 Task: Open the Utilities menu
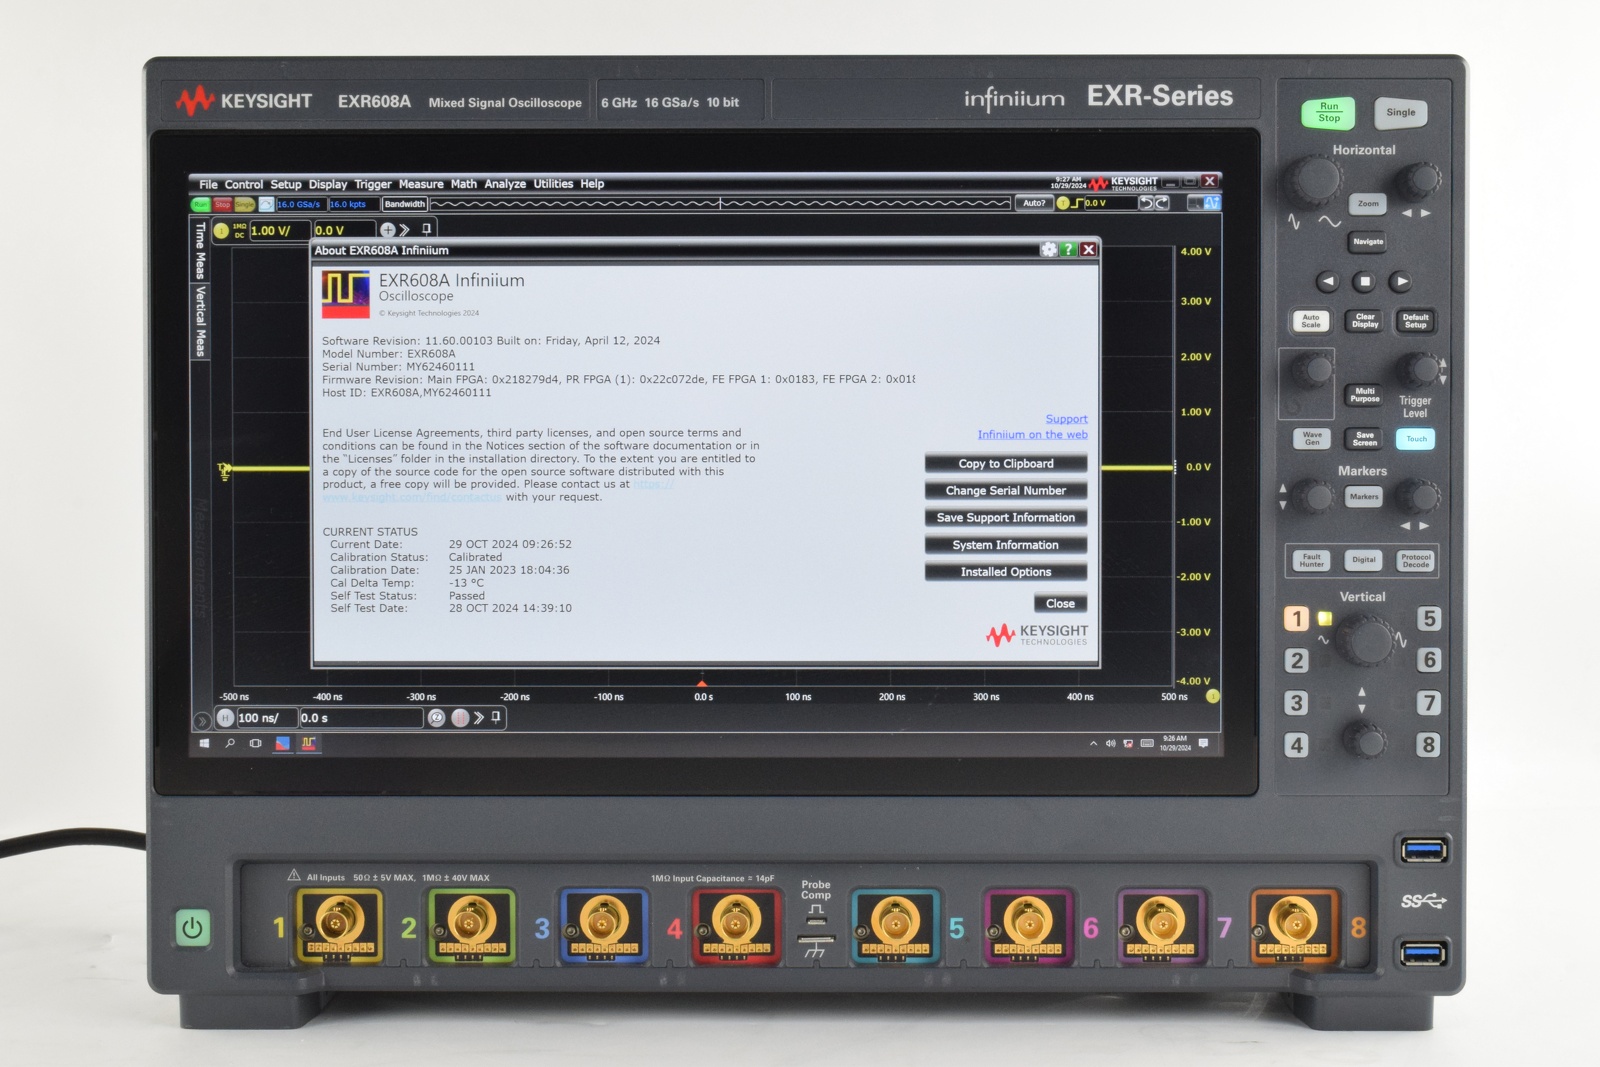click(x=553, y=184)
